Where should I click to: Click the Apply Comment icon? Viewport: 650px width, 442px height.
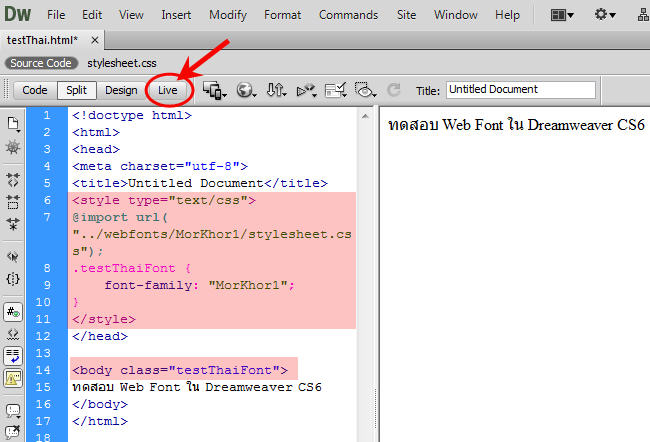pos(13,411)
